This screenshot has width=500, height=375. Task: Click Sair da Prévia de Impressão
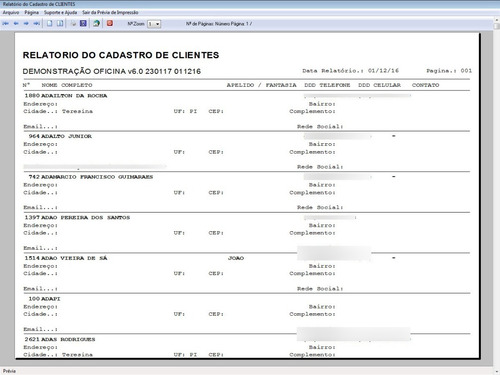click(x=110, y=13)
